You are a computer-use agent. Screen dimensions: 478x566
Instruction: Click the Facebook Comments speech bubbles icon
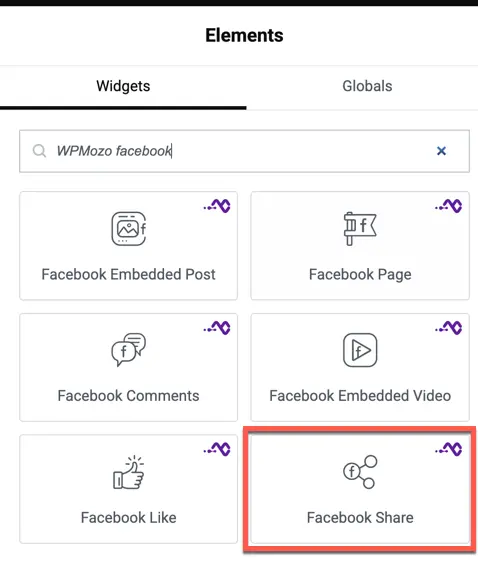pyautogui.click(x=129, y=349)
